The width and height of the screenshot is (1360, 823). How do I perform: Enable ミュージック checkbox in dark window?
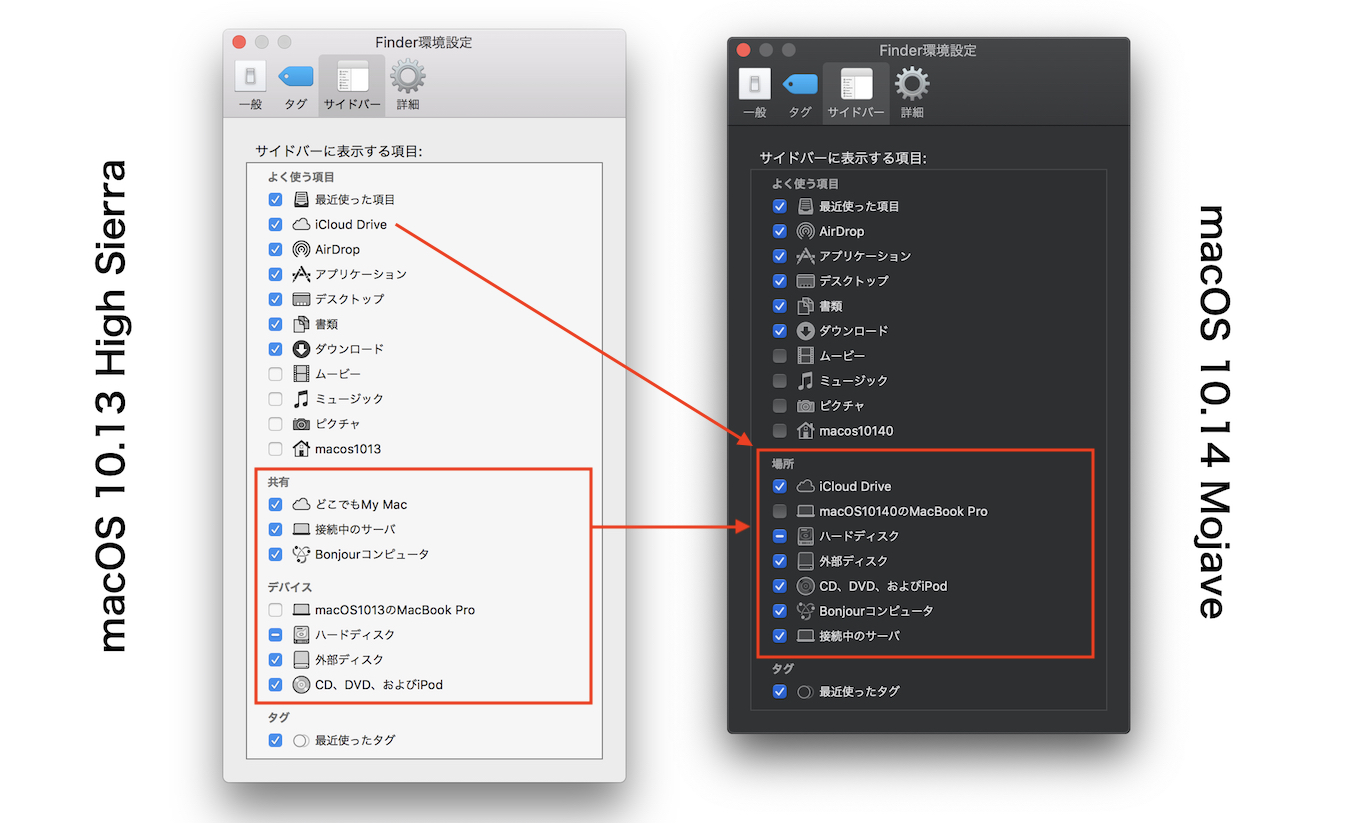(x=780, y=380)
